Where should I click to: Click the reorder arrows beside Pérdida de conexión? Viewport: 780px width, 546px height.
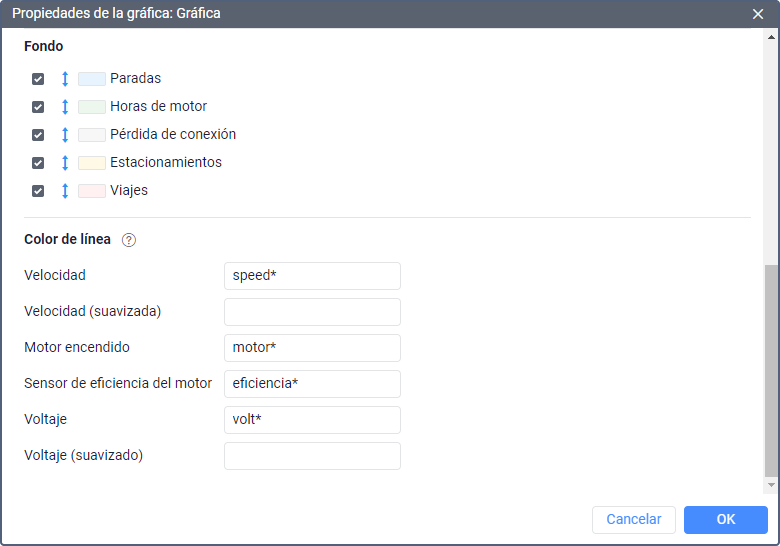tap(65, 134)
